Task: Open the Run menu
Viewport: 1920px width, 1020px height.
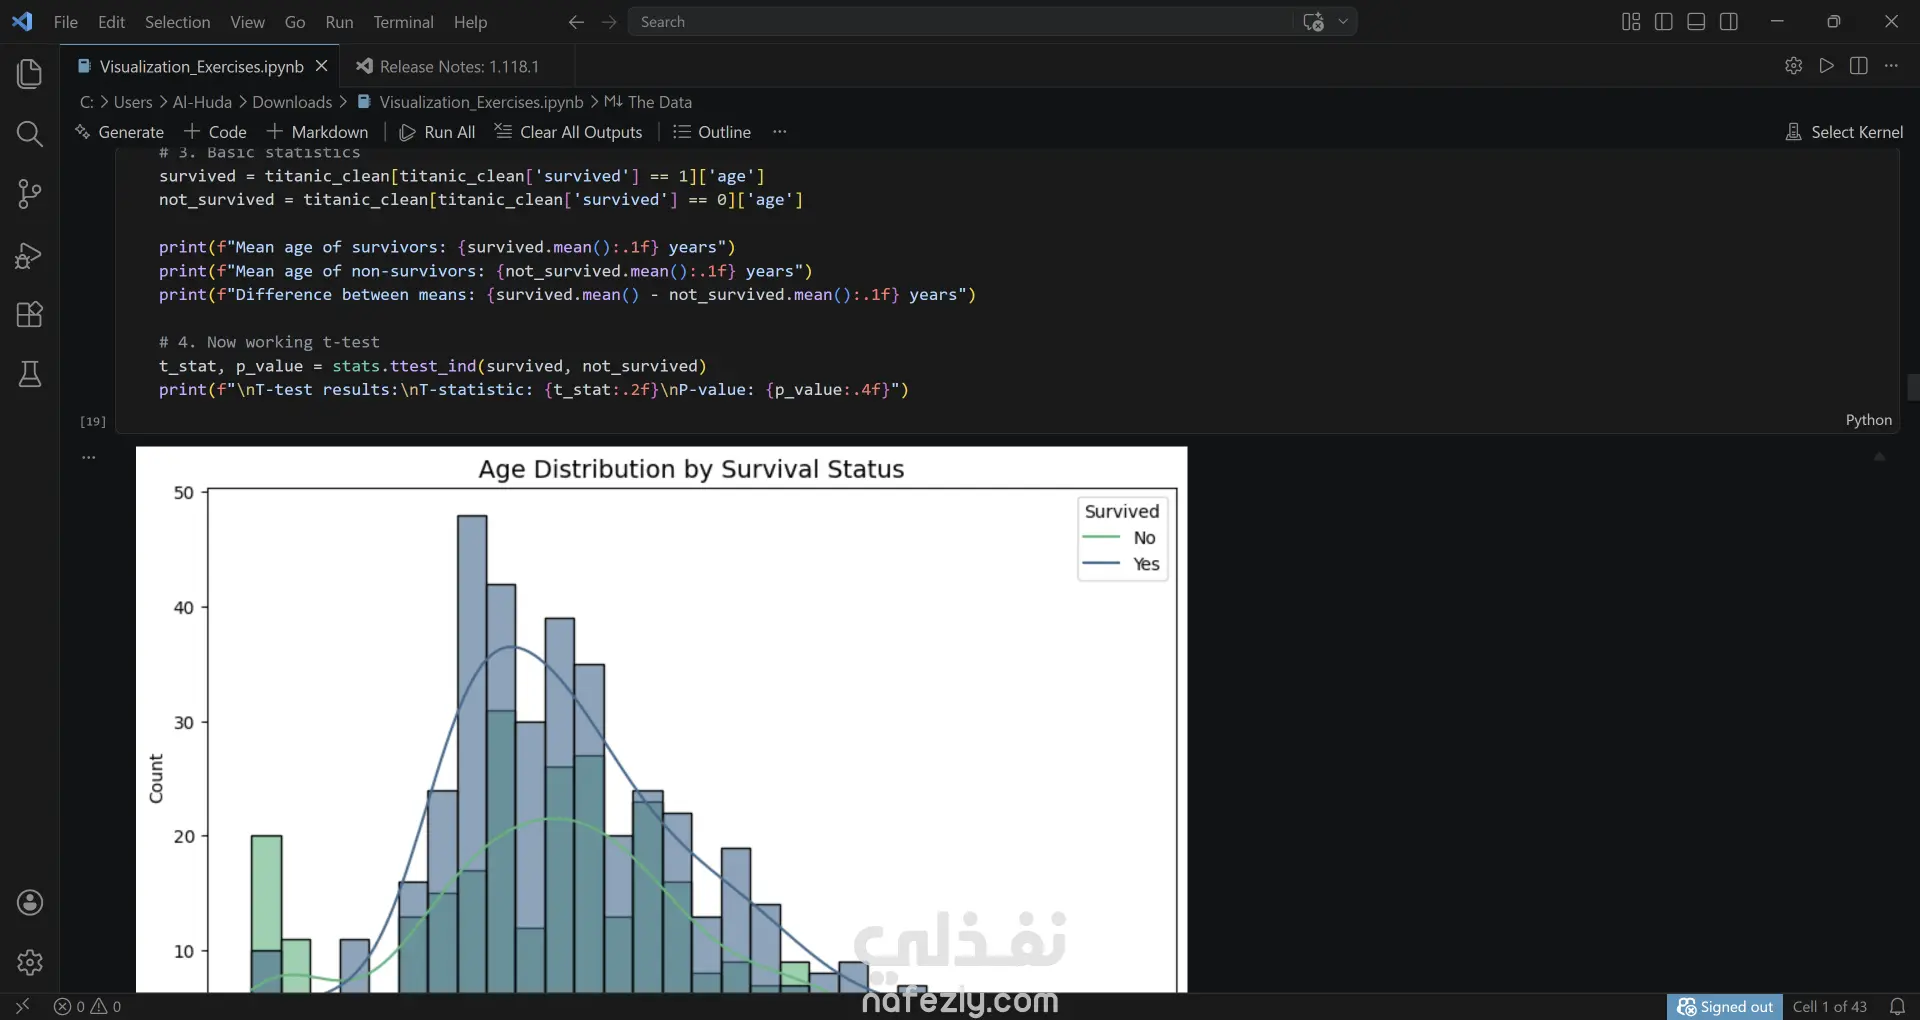Action: point(339,22)
